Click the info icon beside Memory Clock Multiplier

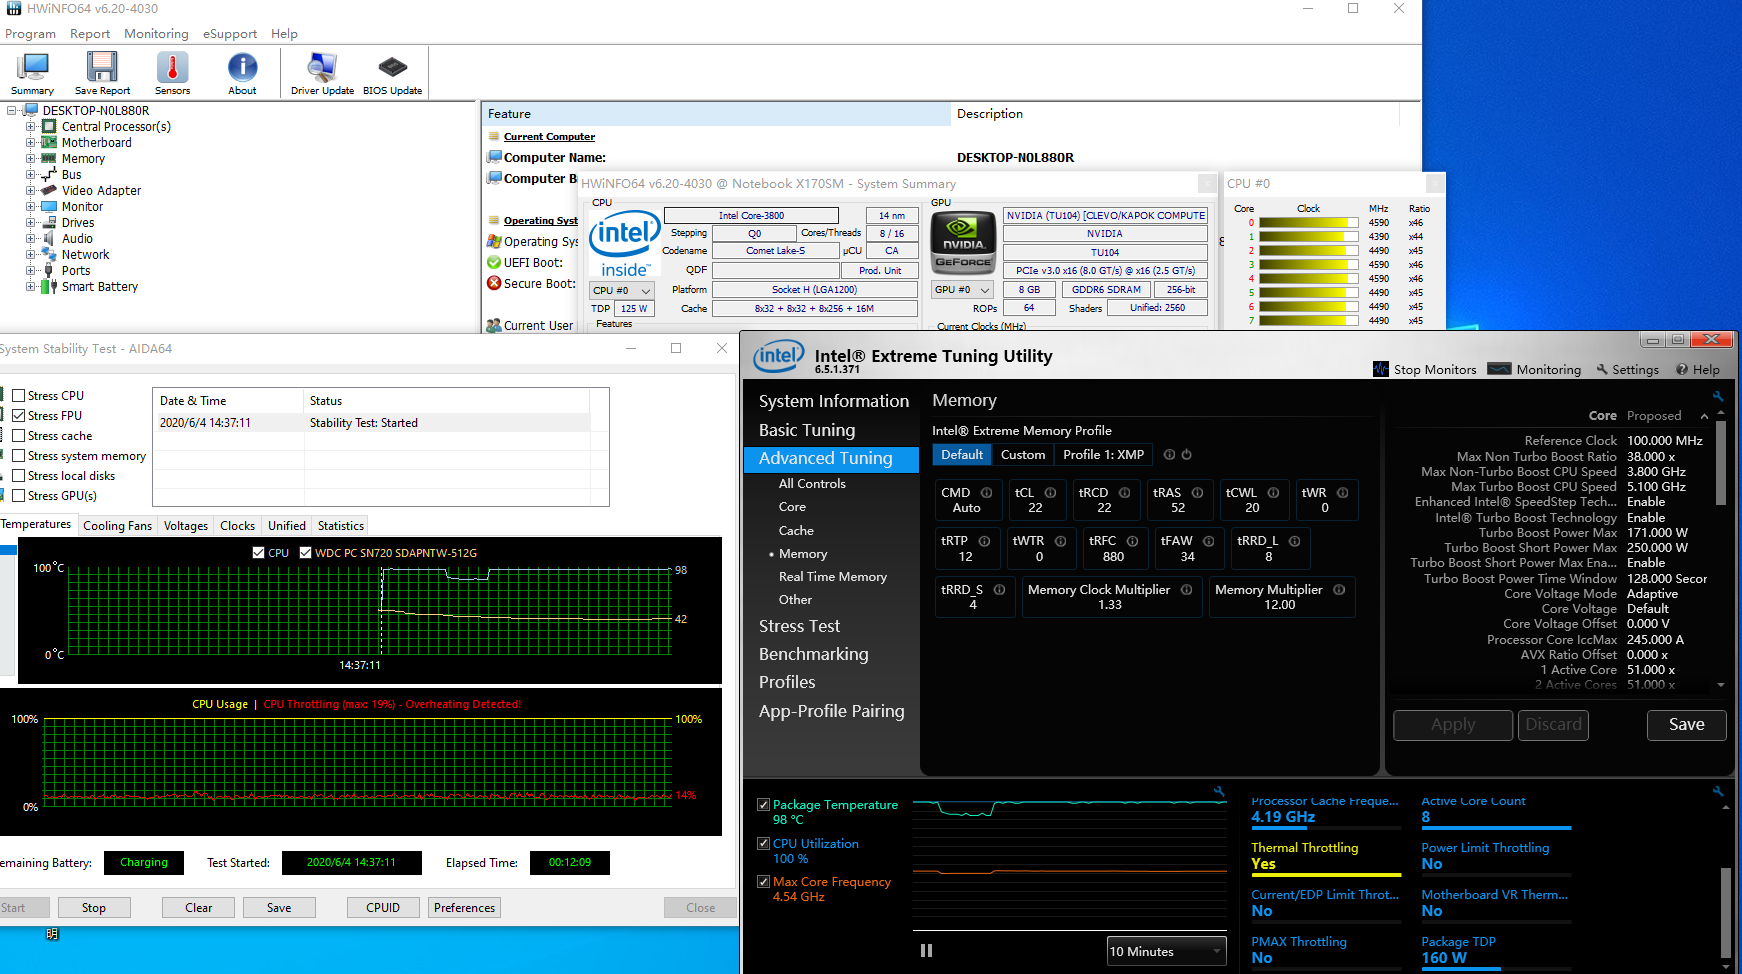coord(1186,590)
